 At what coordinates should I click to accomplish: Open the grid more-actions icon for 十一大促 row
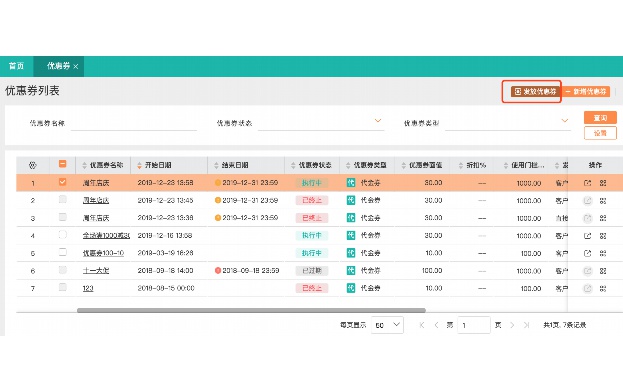pos(603,271)
